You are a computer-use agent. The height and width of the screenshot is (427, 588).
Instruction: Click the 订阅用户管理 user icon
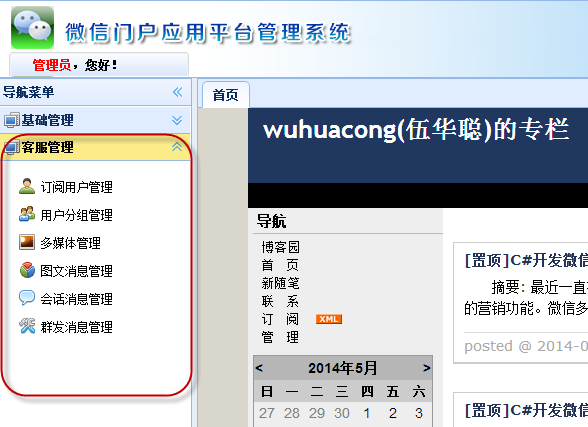[27, 186]
